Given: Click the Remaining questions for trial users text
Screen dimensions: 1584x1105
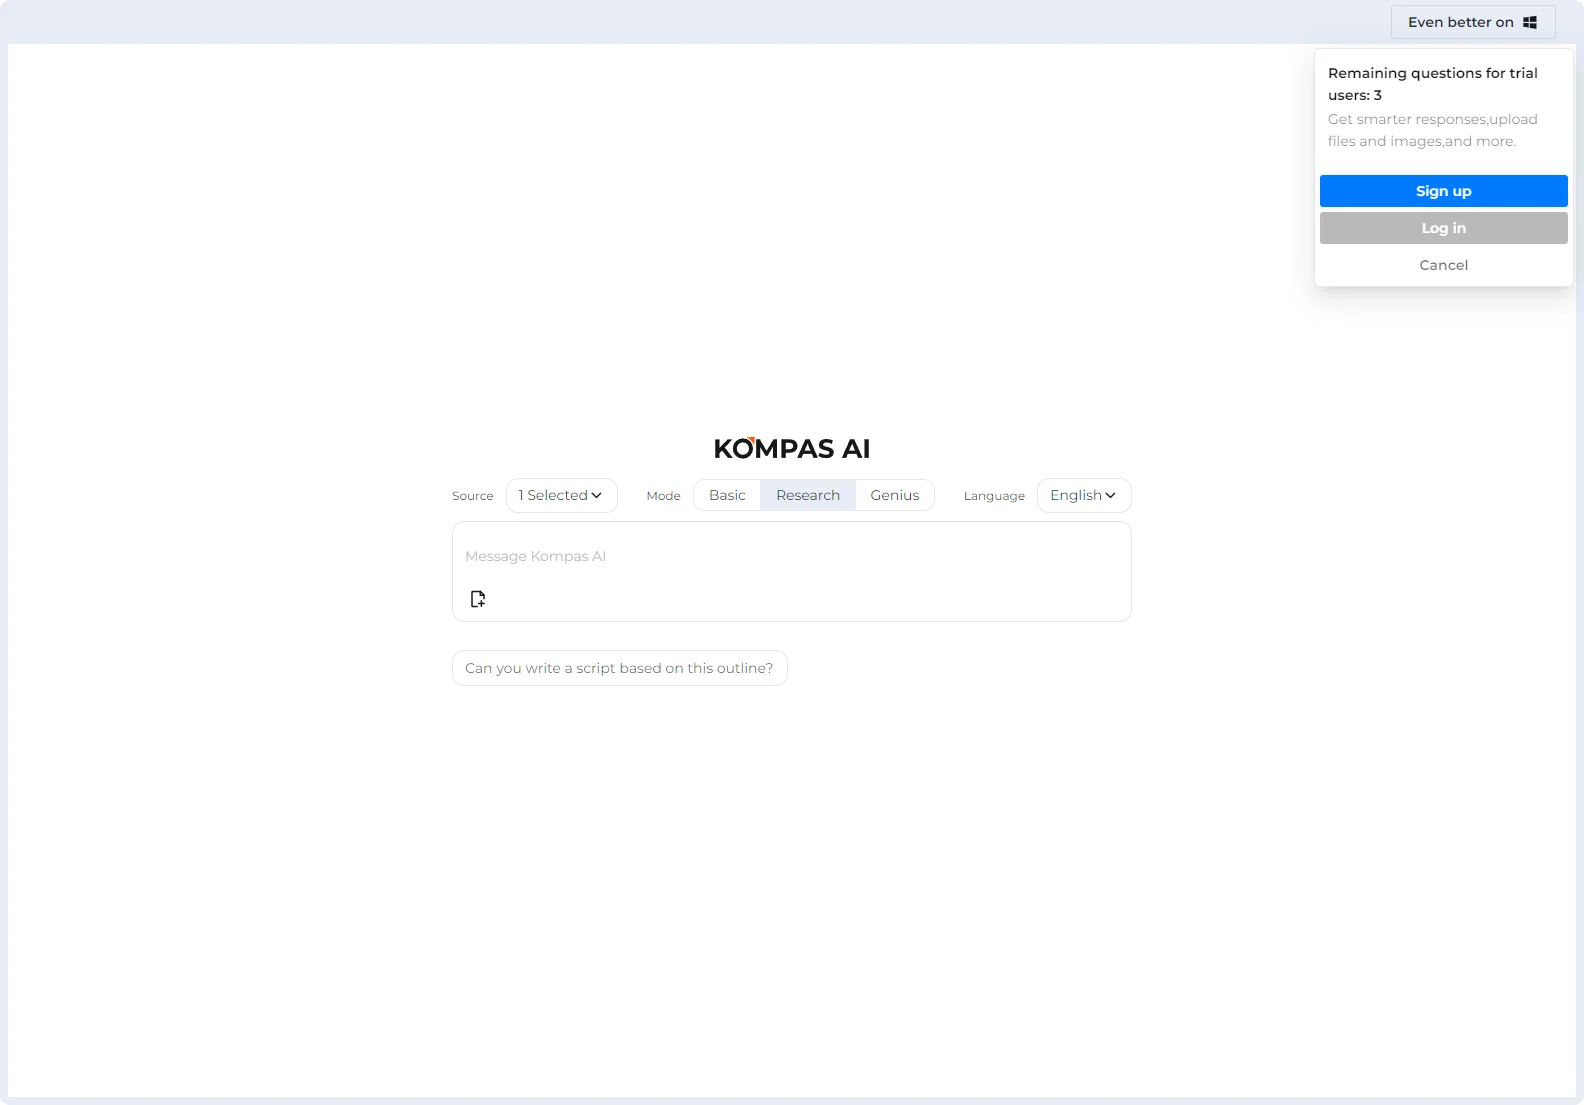Looking at the screenshot, I should pyautogui.click(x=1433, y=84).
